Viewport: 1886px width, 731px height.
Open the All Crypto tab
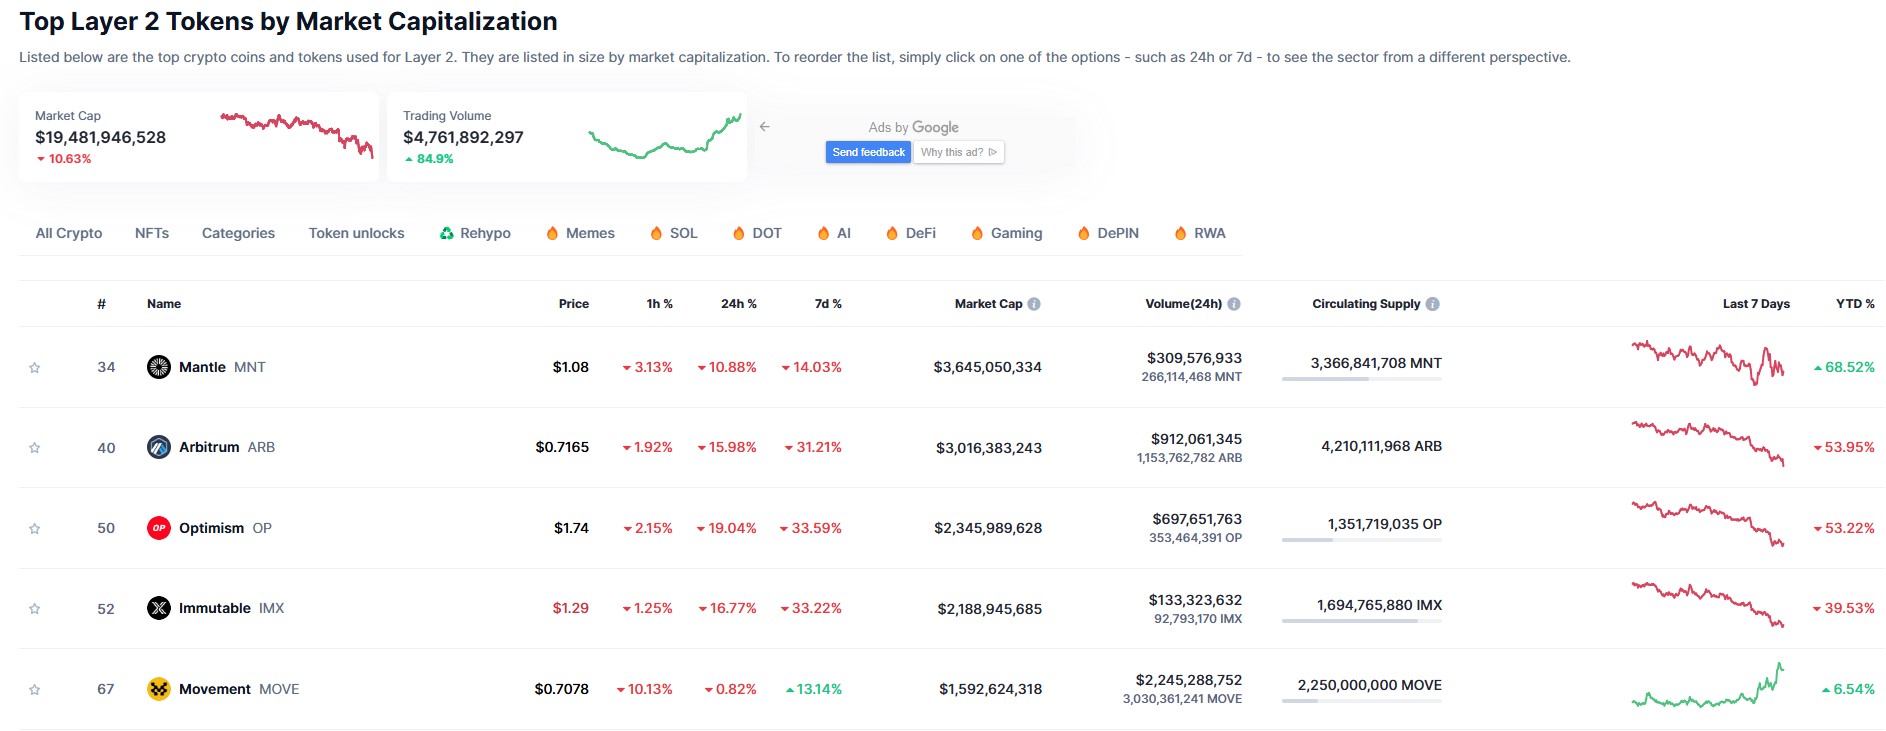tap(69, 233)
